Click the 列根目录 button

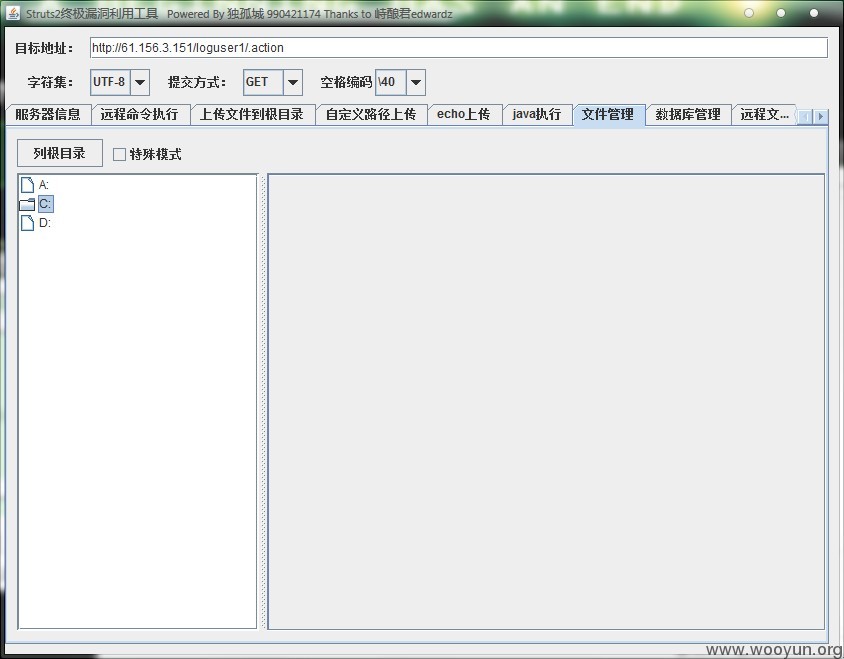tap(60, 153)
